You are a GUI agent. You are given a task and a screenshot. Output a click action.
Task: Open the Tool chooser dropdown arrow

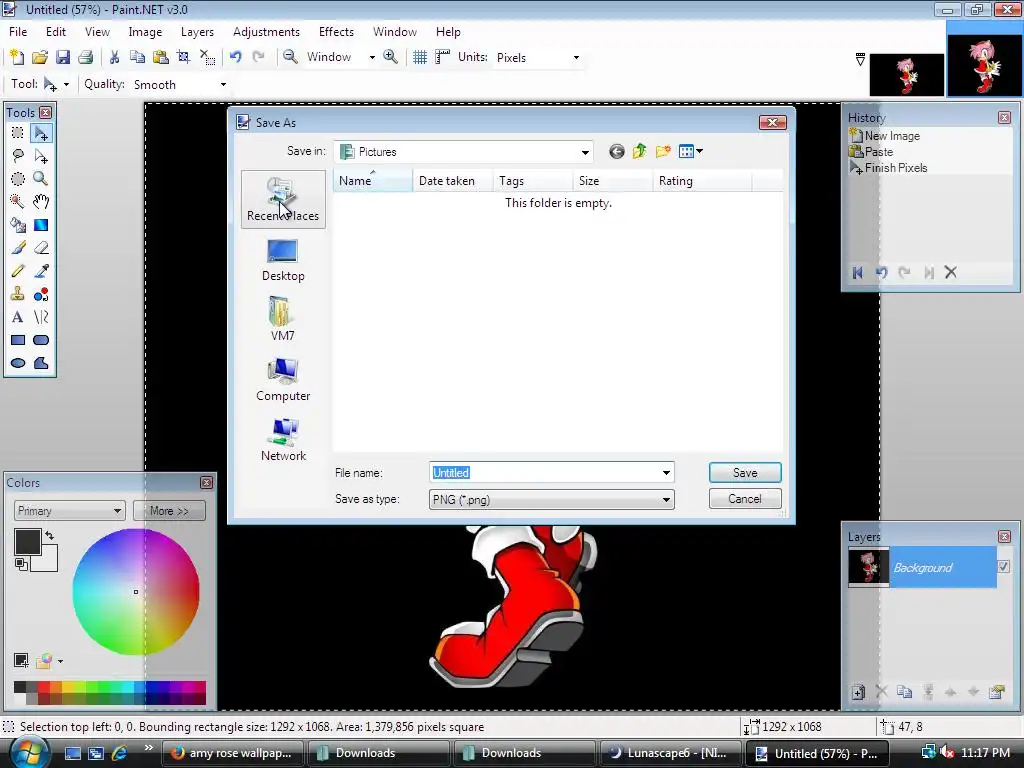[x=66, y=85]
